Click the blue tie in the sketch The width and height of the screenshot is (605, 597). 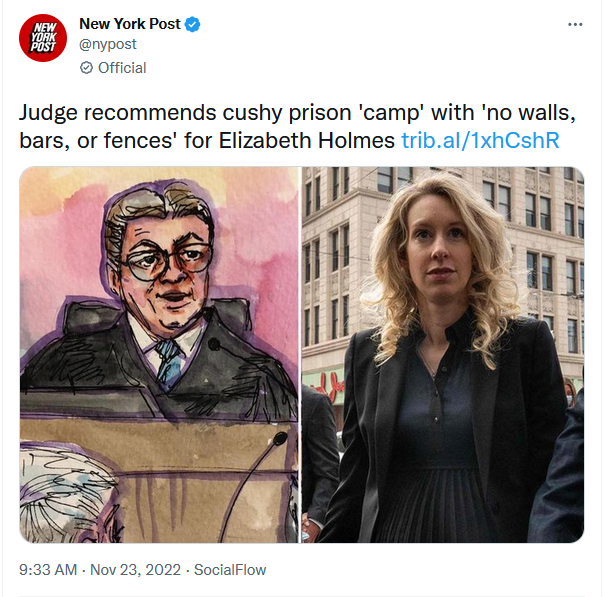[169, 362]
